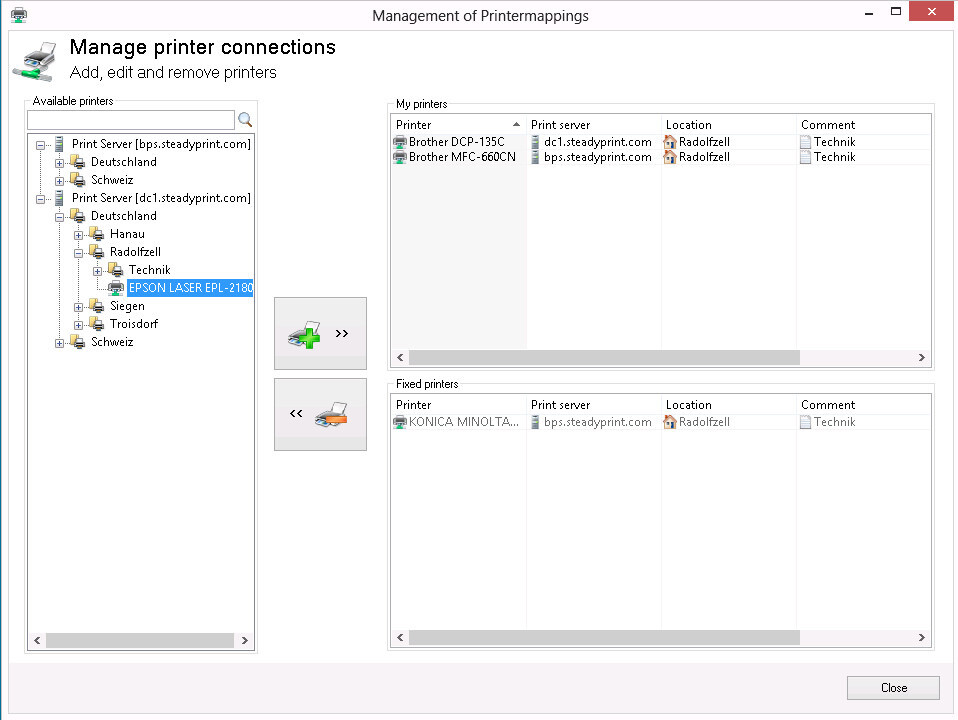Click Location column header in Fixed printers

coord(728,405)
